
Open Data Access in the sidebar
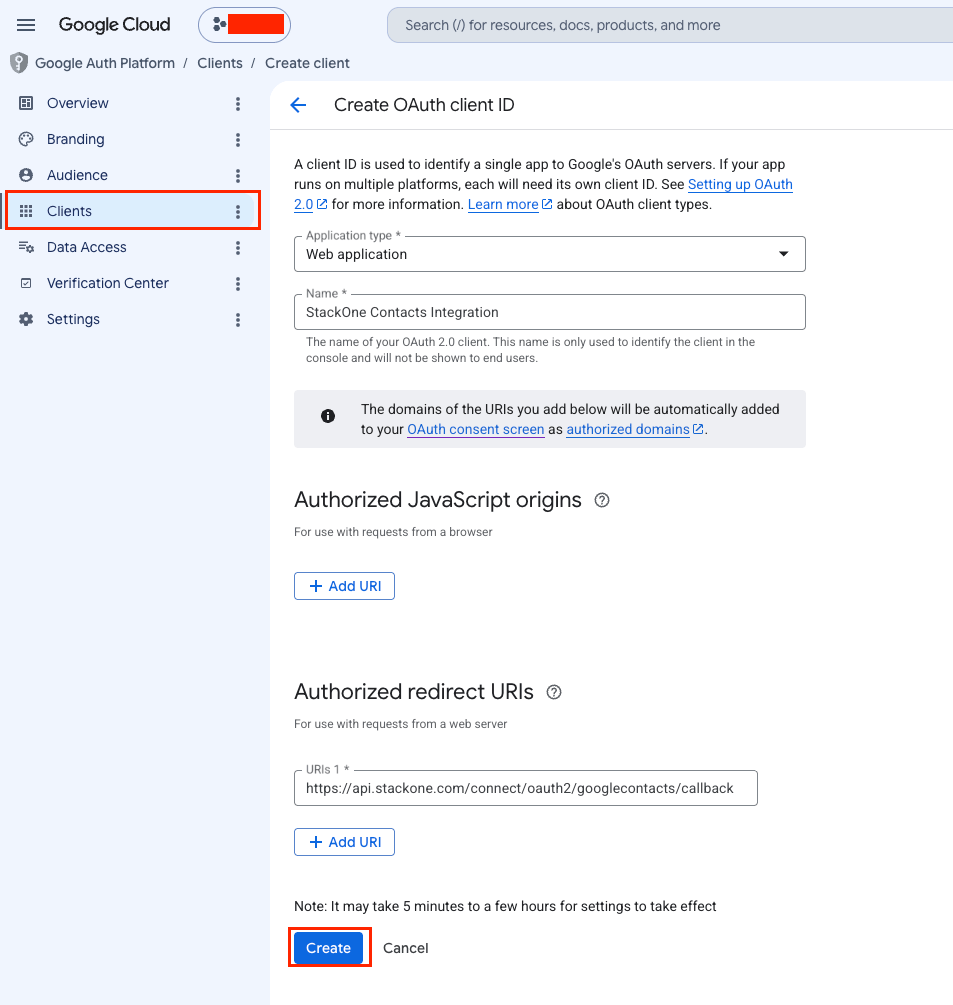point(87,247)
